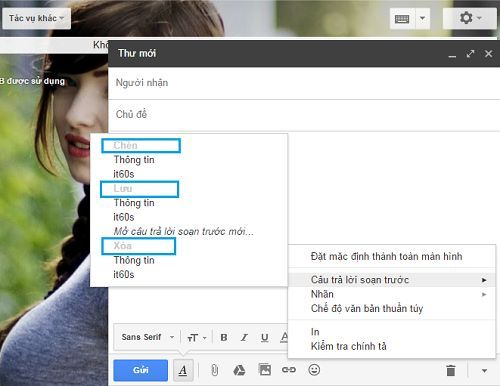Close the Thư mới compose window

click(x=488, y=54)
